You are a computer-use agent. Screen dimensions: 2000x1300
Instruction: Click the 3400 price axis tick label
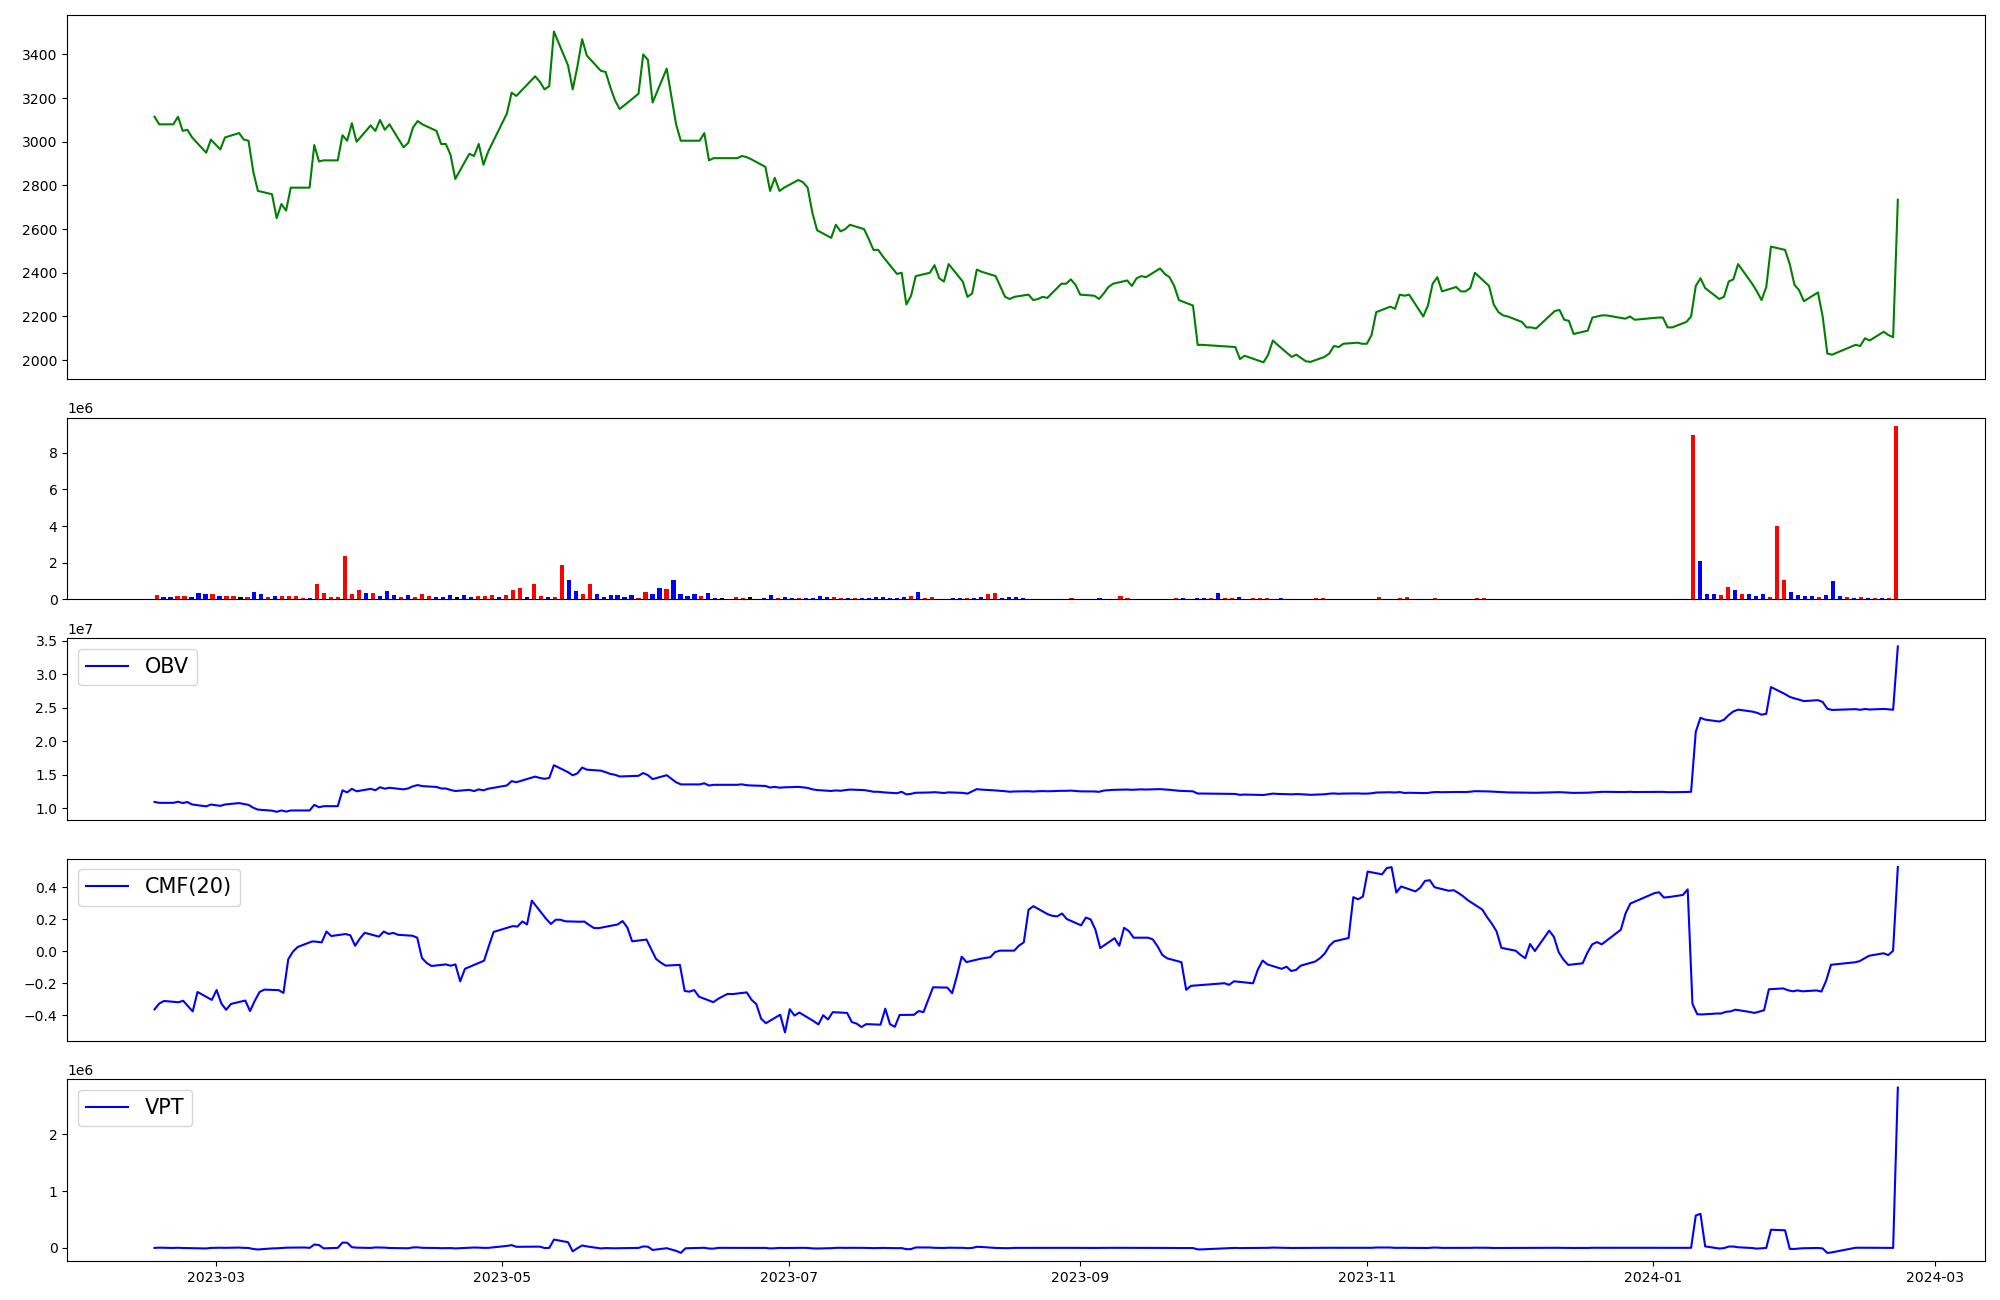[x=38, y=55]
